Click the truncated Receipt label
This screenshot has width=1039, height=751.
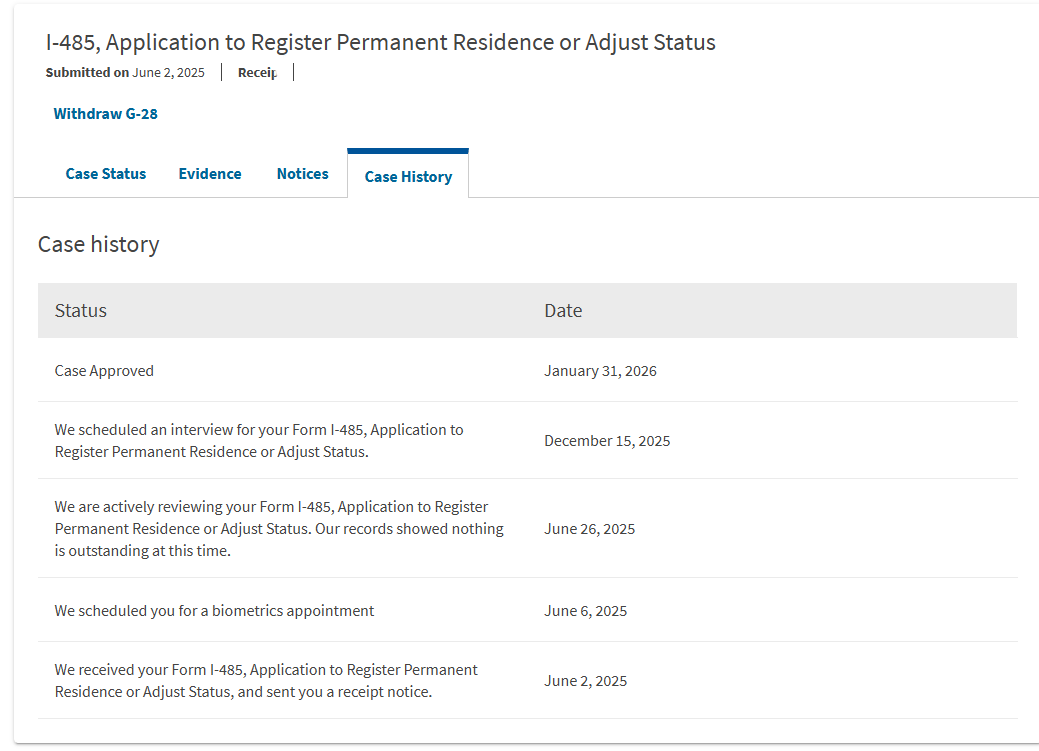(257, 73)
